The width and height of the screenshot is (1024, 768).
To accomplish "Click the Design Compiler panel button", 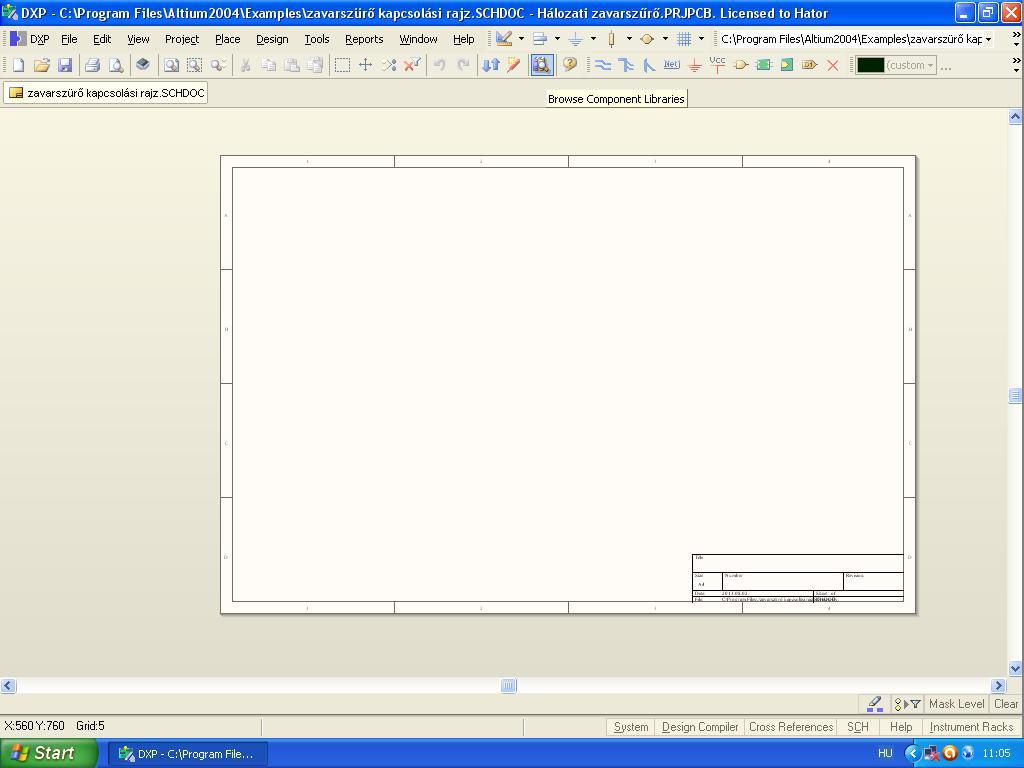I will click(699, 727).
